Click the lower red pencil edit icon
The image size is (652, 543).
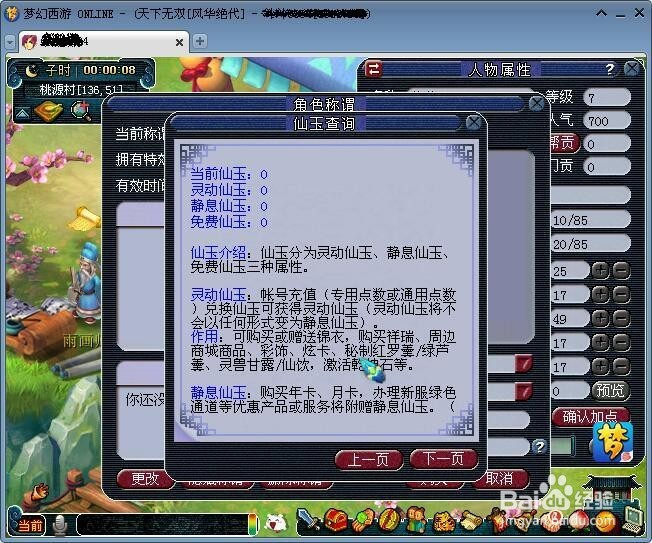point(524,391)
